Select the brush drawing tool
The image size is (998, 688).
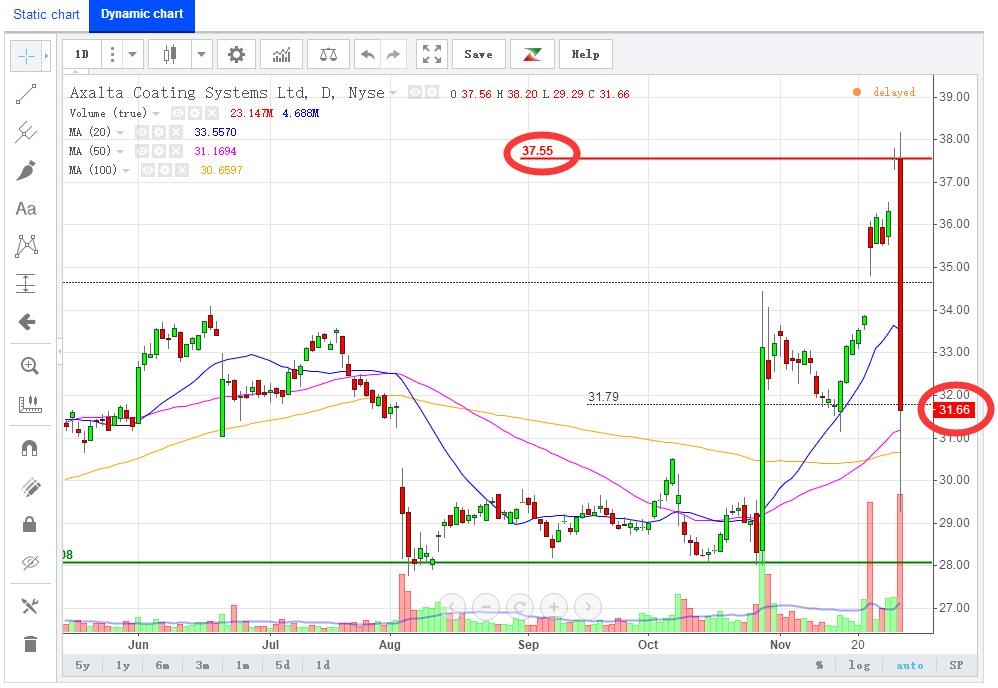point(26,171)
